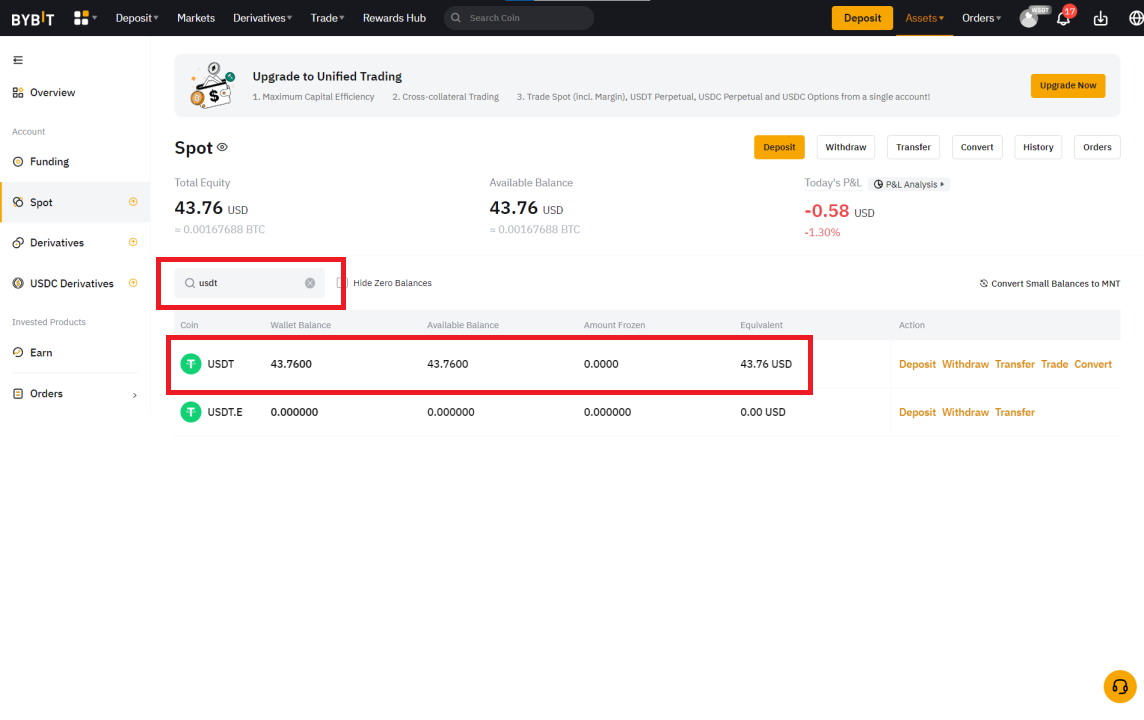This screenshot has height=720, width=1144.
Task: Click the upgrade banner wallet illustration
Action: tap(212, 85)
